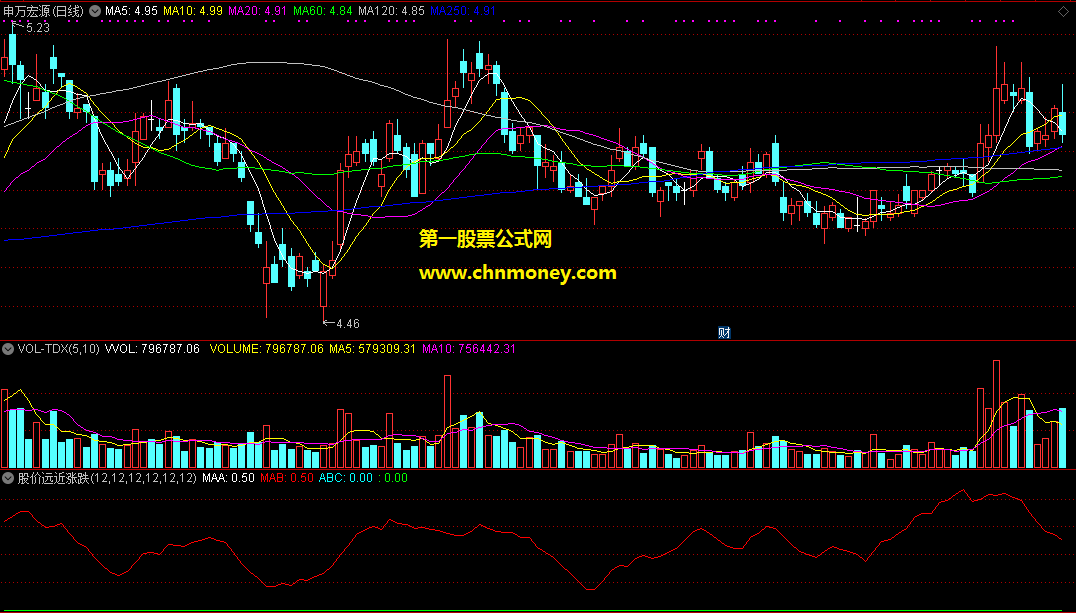
Task: Click the MA10: 4.99 label
Action: (x=193, y=11)
